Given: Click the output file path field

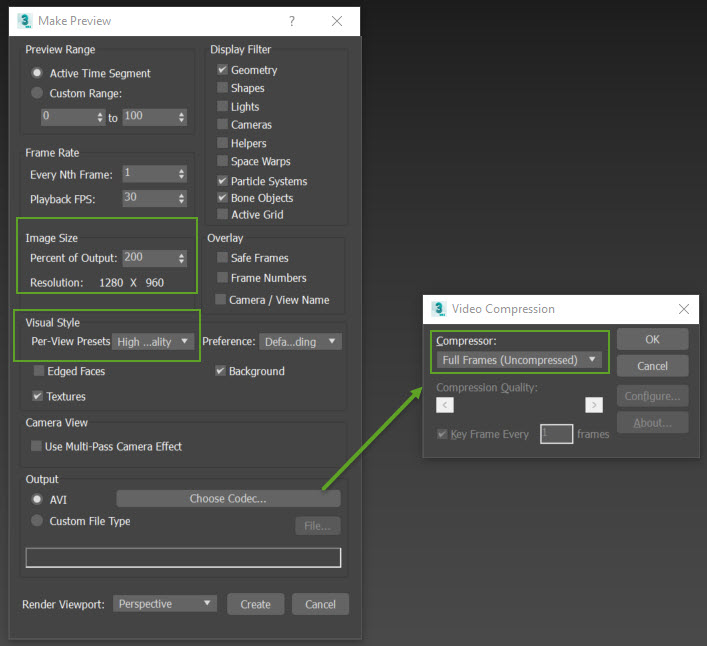Looking at the screenshot, I should coord(183,558).
